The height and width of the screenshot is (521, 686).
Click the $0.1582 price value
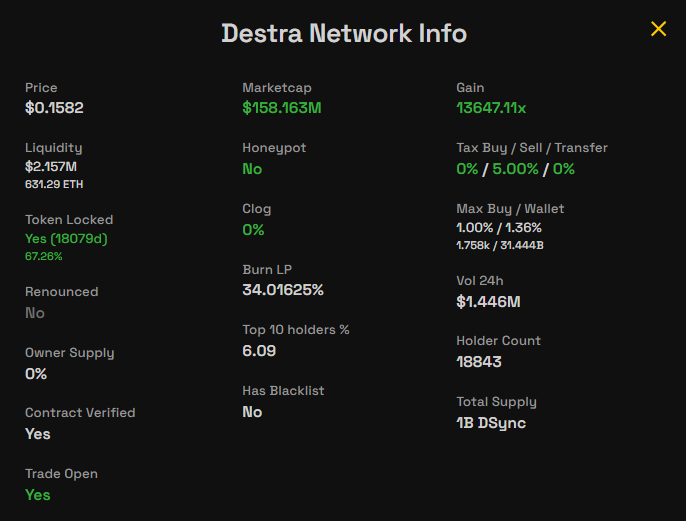click(x=54, y=108)
